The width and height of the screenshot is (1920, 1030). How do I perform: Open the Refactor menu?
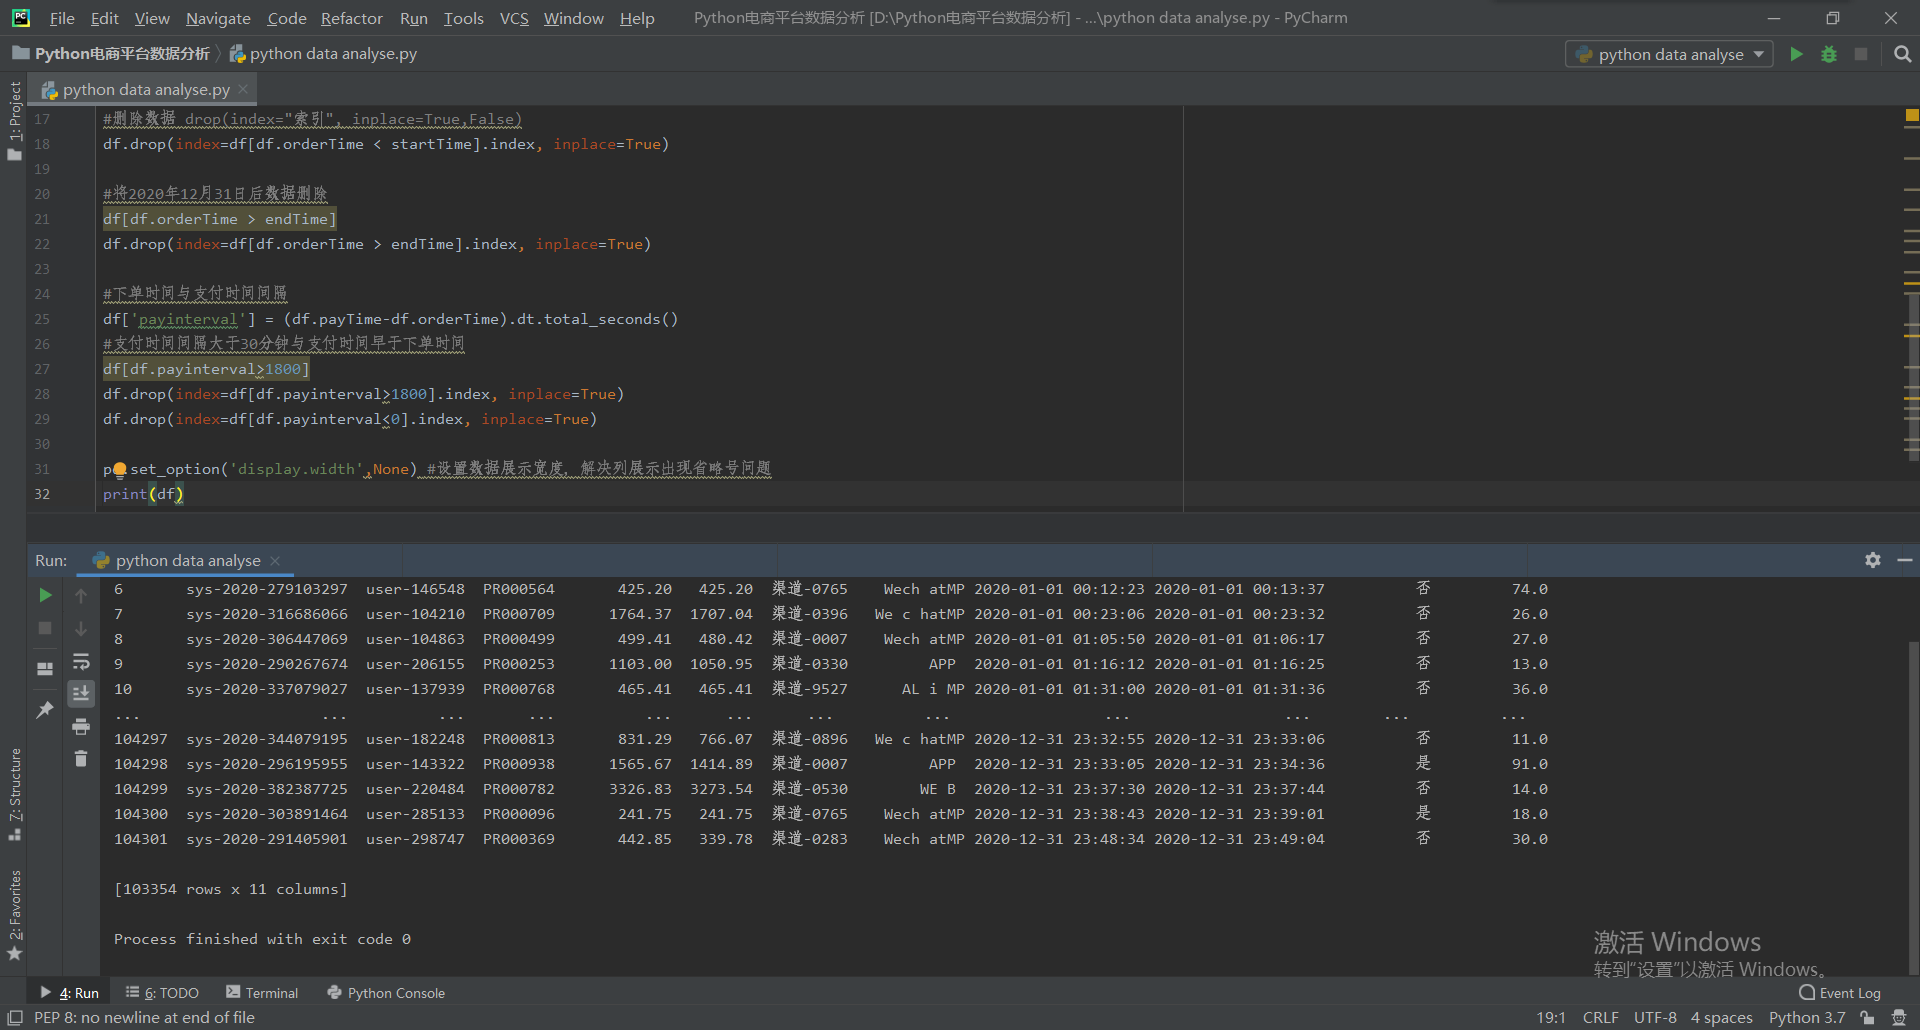click(x=352, y=18)
